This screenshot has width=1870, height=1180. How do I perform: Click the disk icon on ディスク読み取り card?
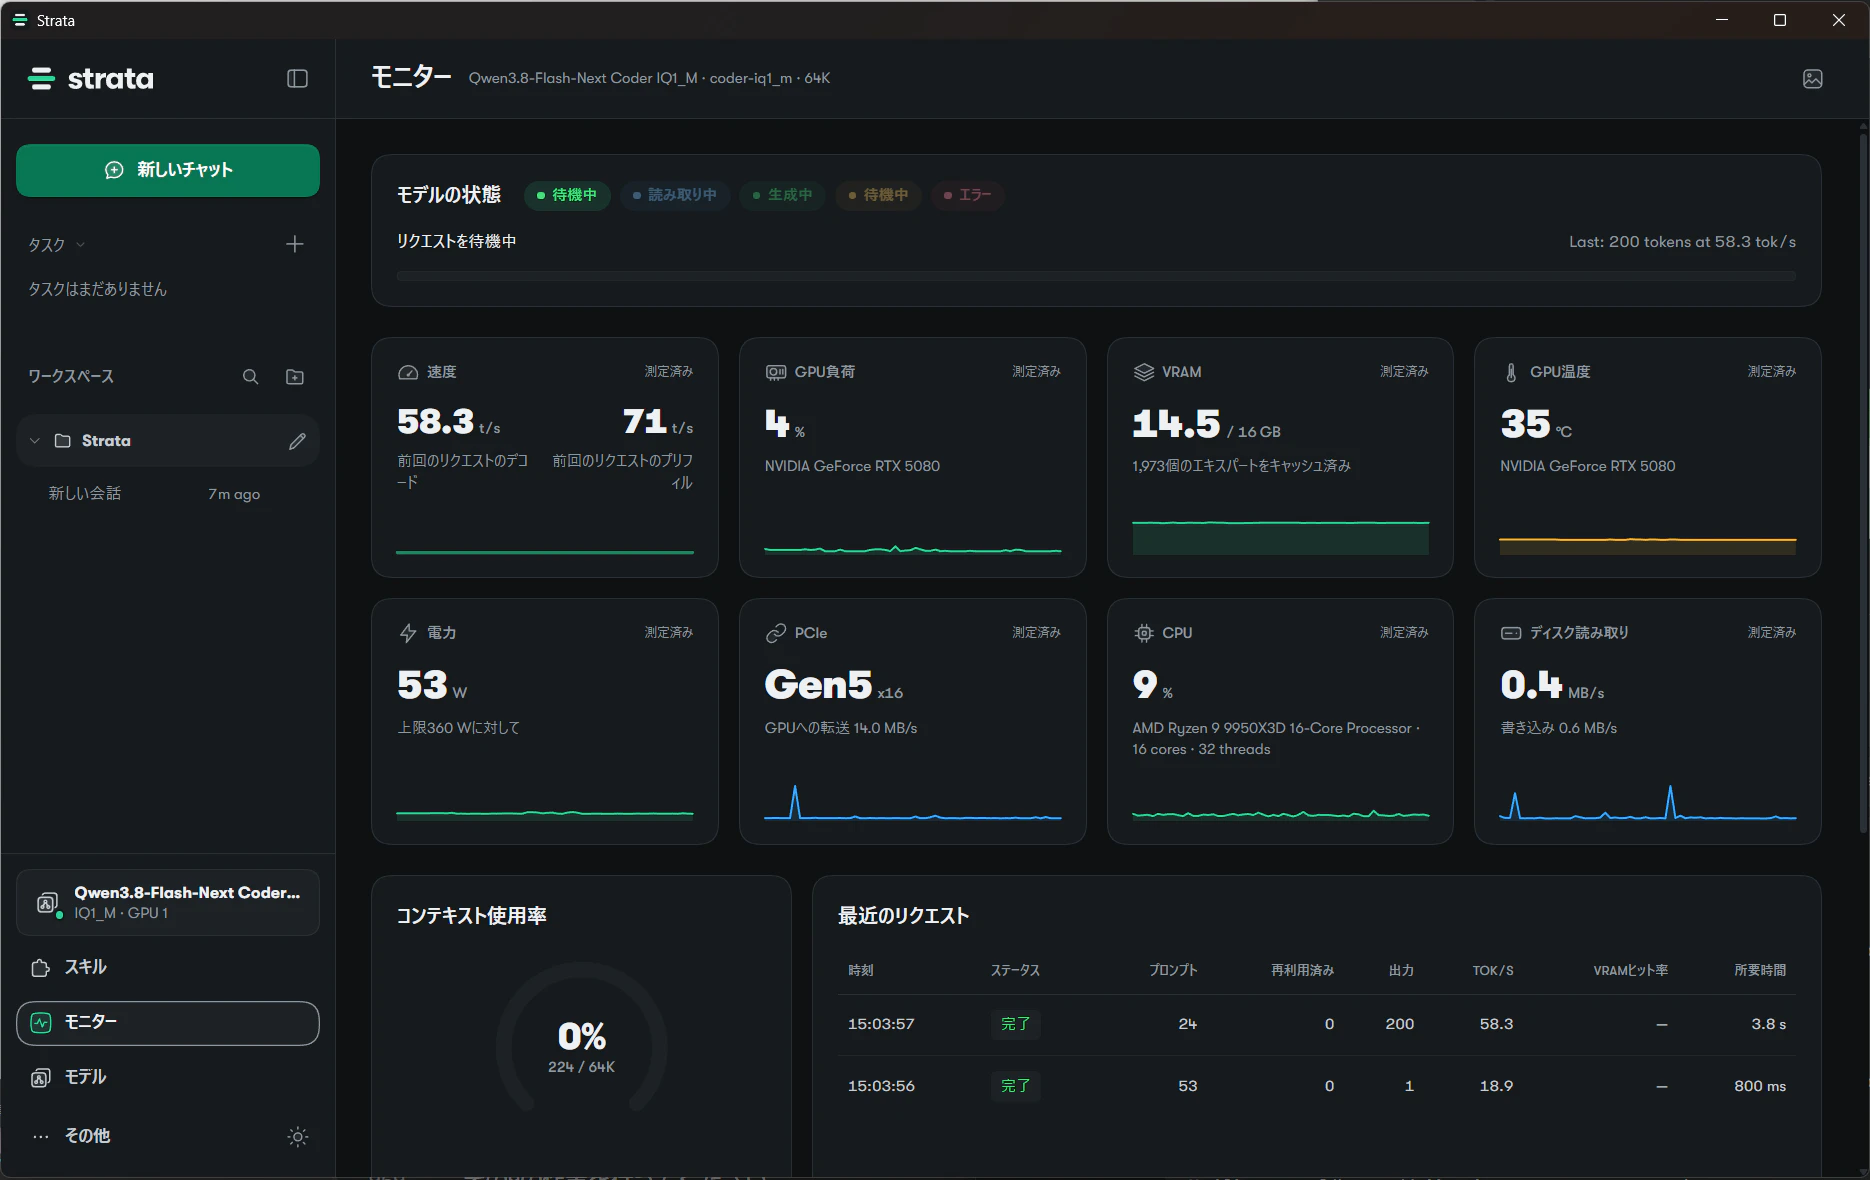point(1511,633)
